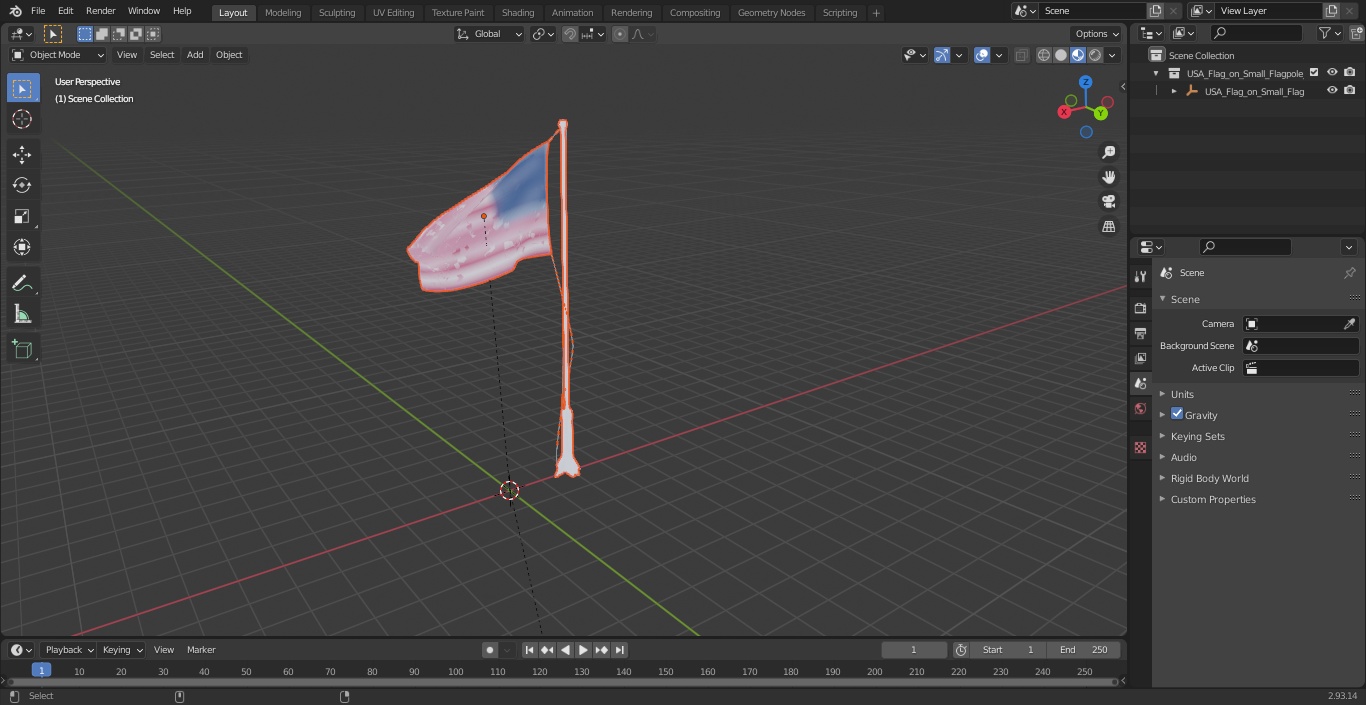Expand USA_Flag_on_Small_Flag tree row
The image size is (1366, 705).
point(1174,91)
